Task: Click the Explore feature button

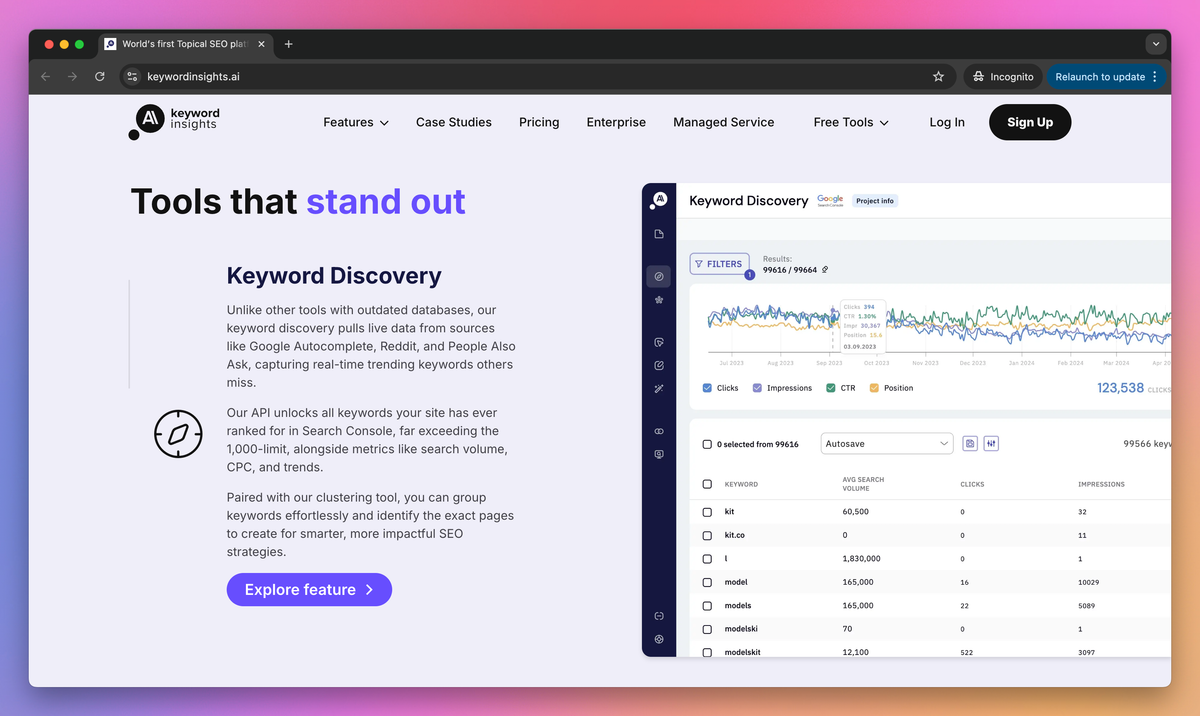Action: 309,590
